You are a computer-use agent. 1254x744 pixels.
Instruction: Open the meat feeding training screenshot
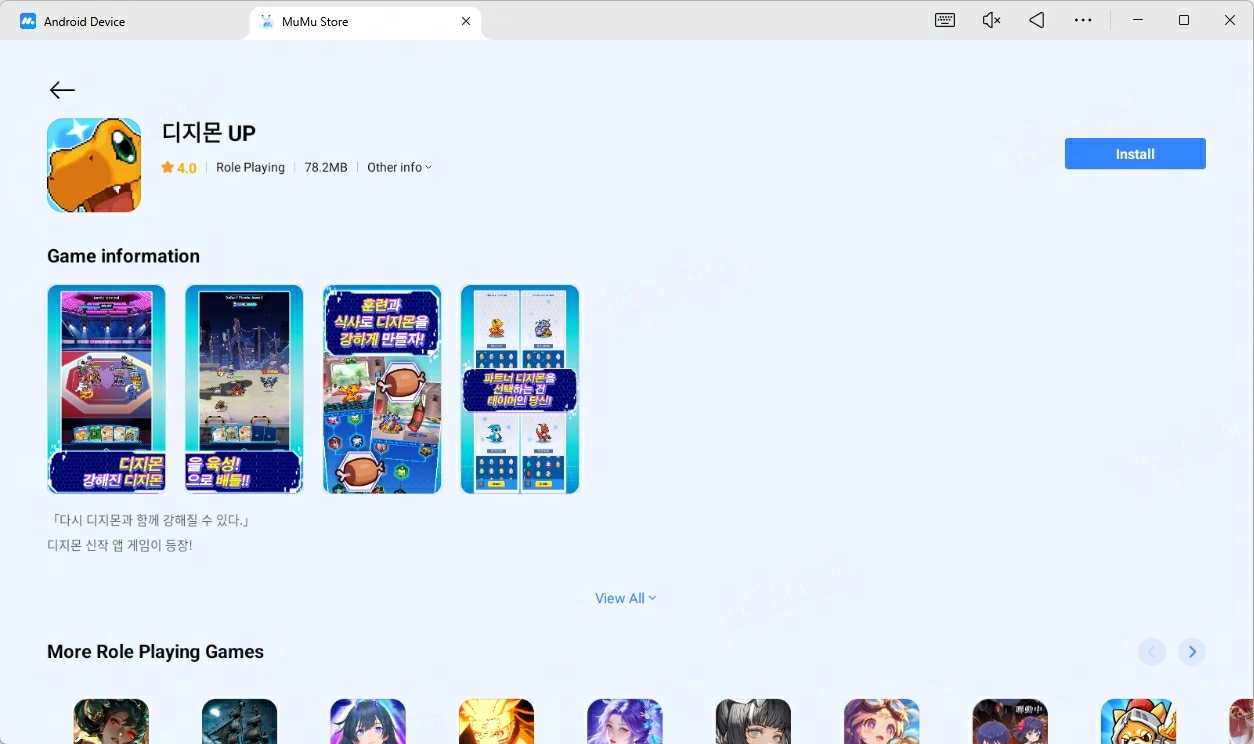pyautogui.click(x=382, y=389)
